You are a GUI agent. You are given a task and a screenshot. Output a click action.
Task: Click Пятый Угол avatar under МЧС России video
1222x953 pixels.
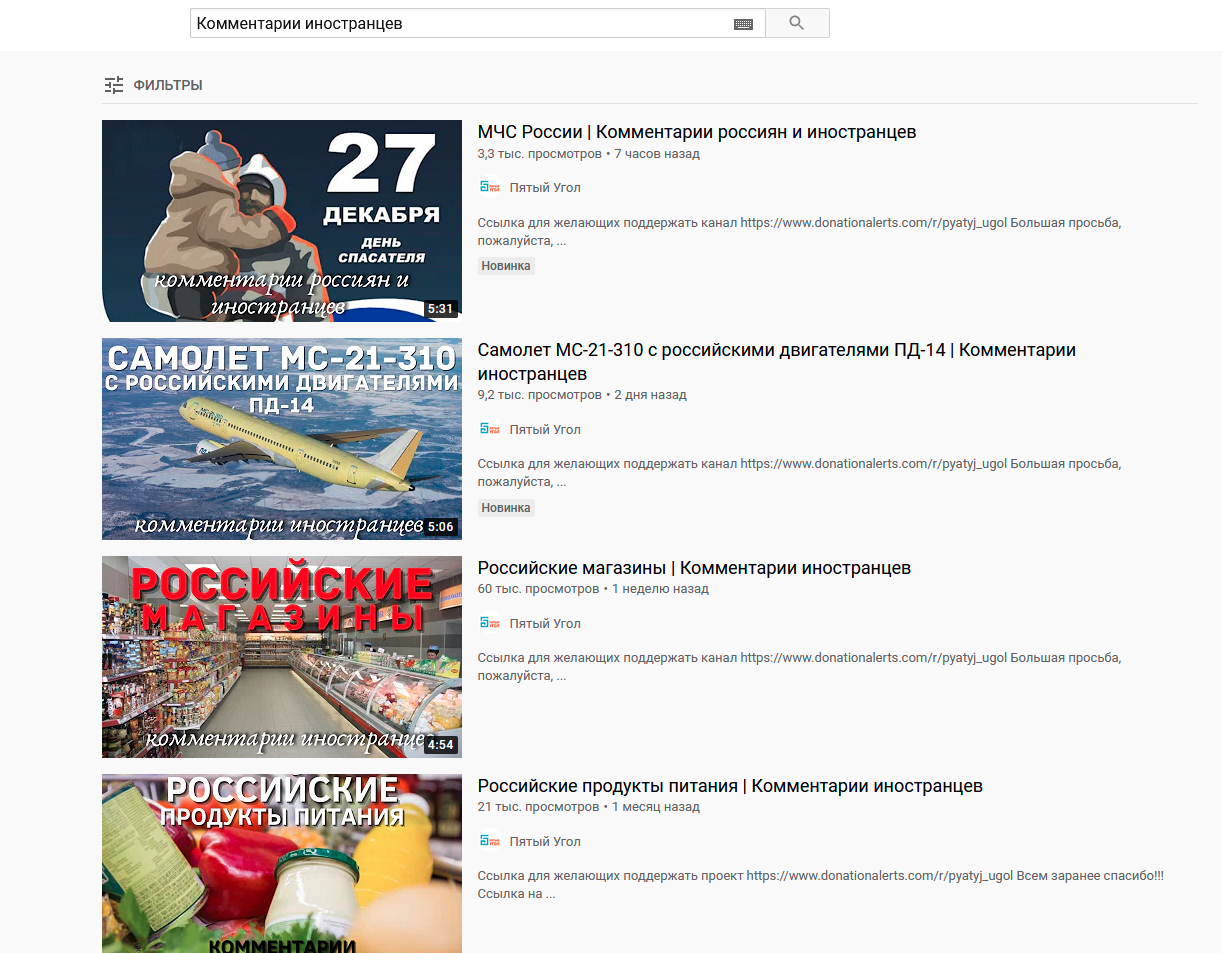[x=489, y=187]
